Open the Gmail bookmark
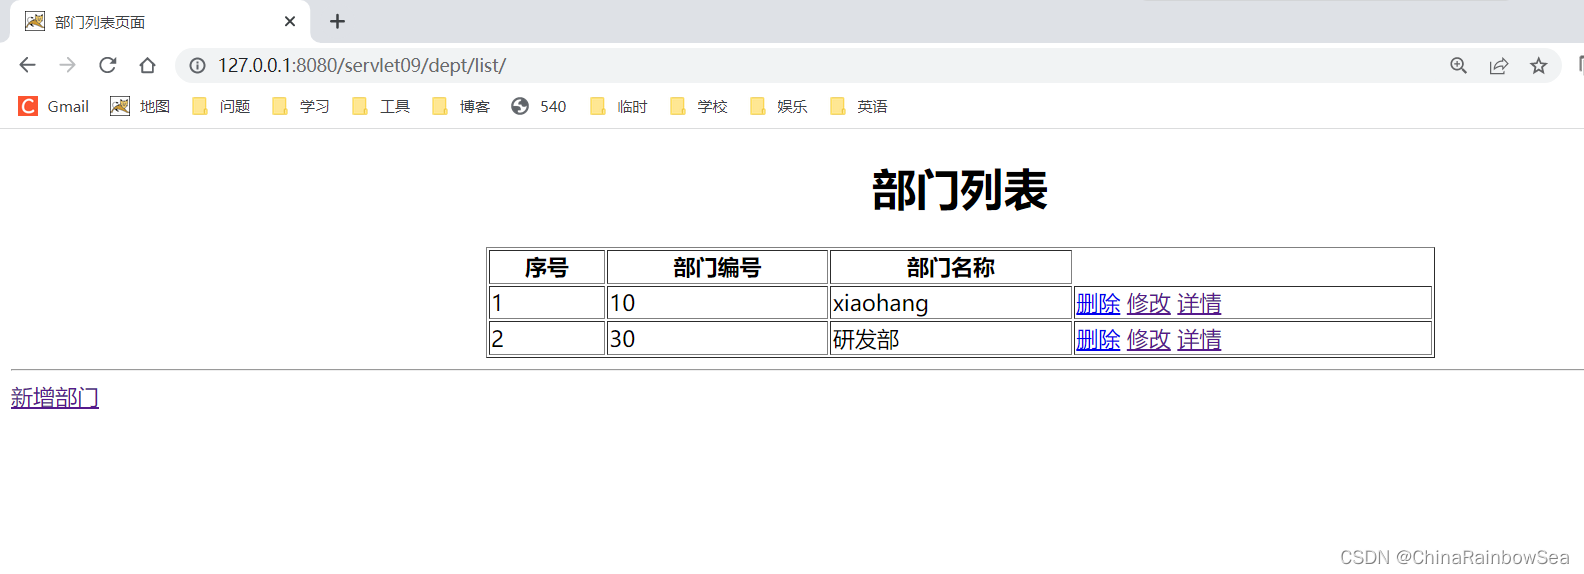The image size is (1584, 574). click(x=54, y=106)
